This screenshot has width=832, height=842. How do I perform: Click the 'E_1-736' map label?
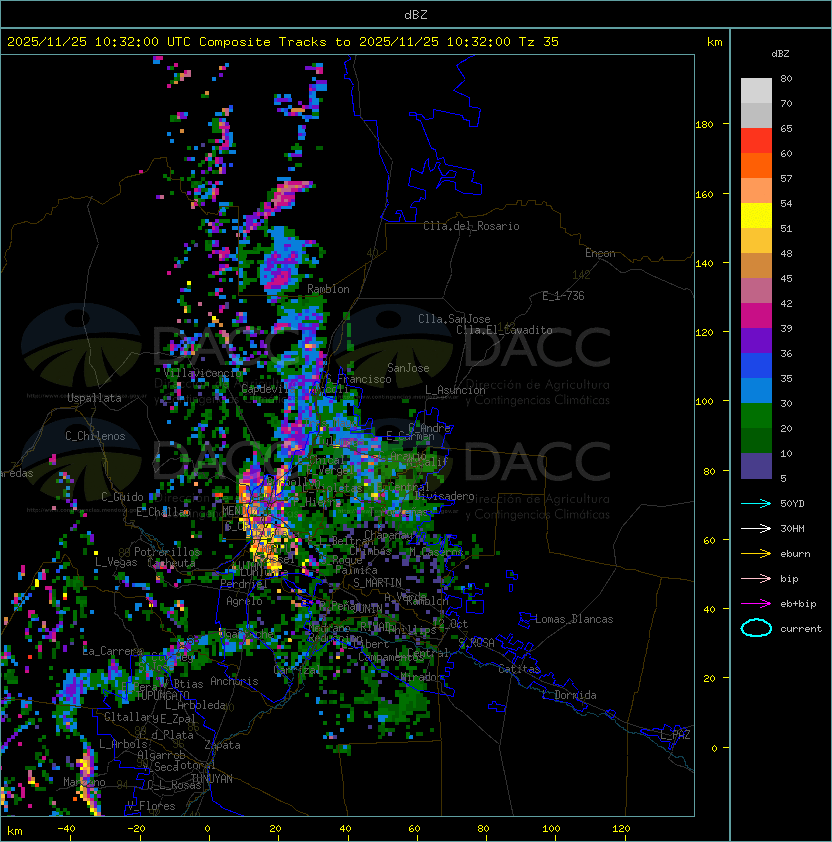click(563, 296)
